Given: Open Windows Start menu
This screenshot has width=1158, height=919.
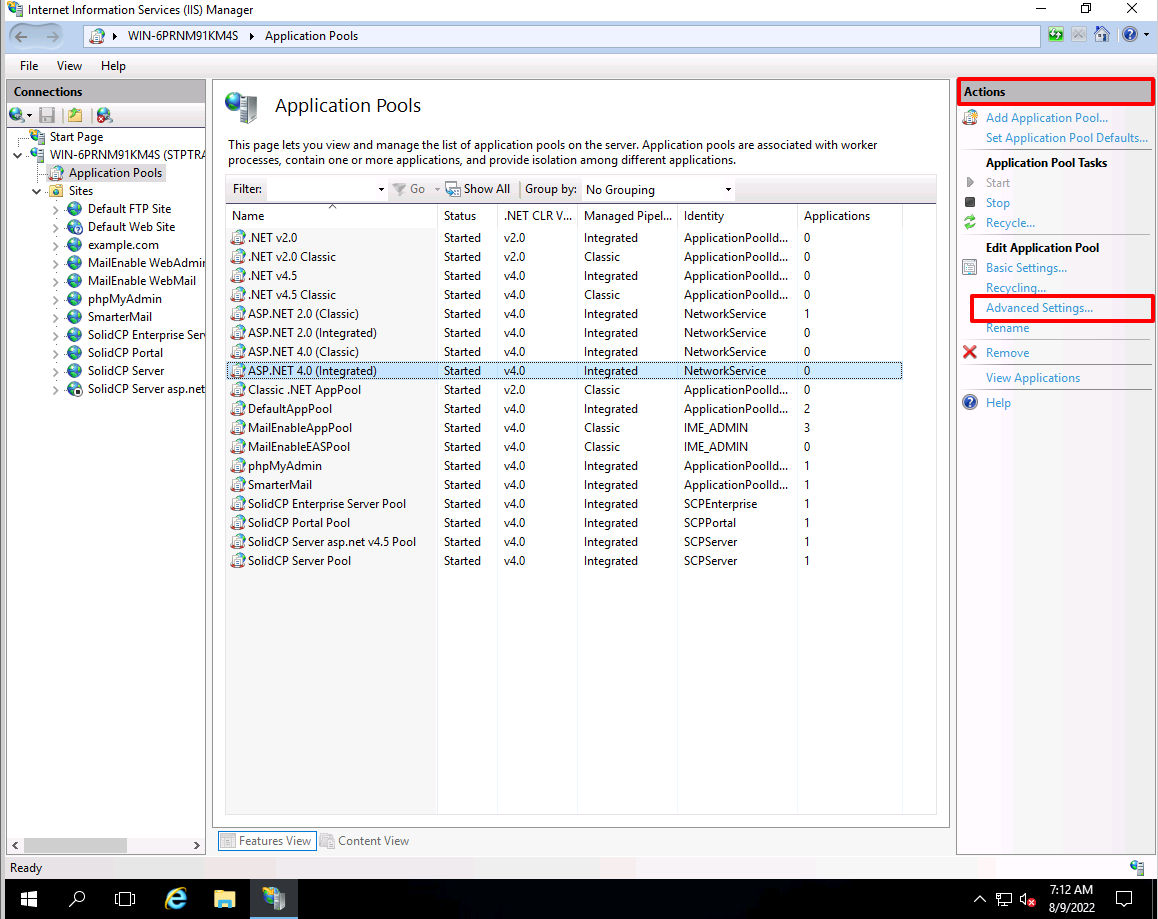Looking at the screenshot, I should 29,899.
